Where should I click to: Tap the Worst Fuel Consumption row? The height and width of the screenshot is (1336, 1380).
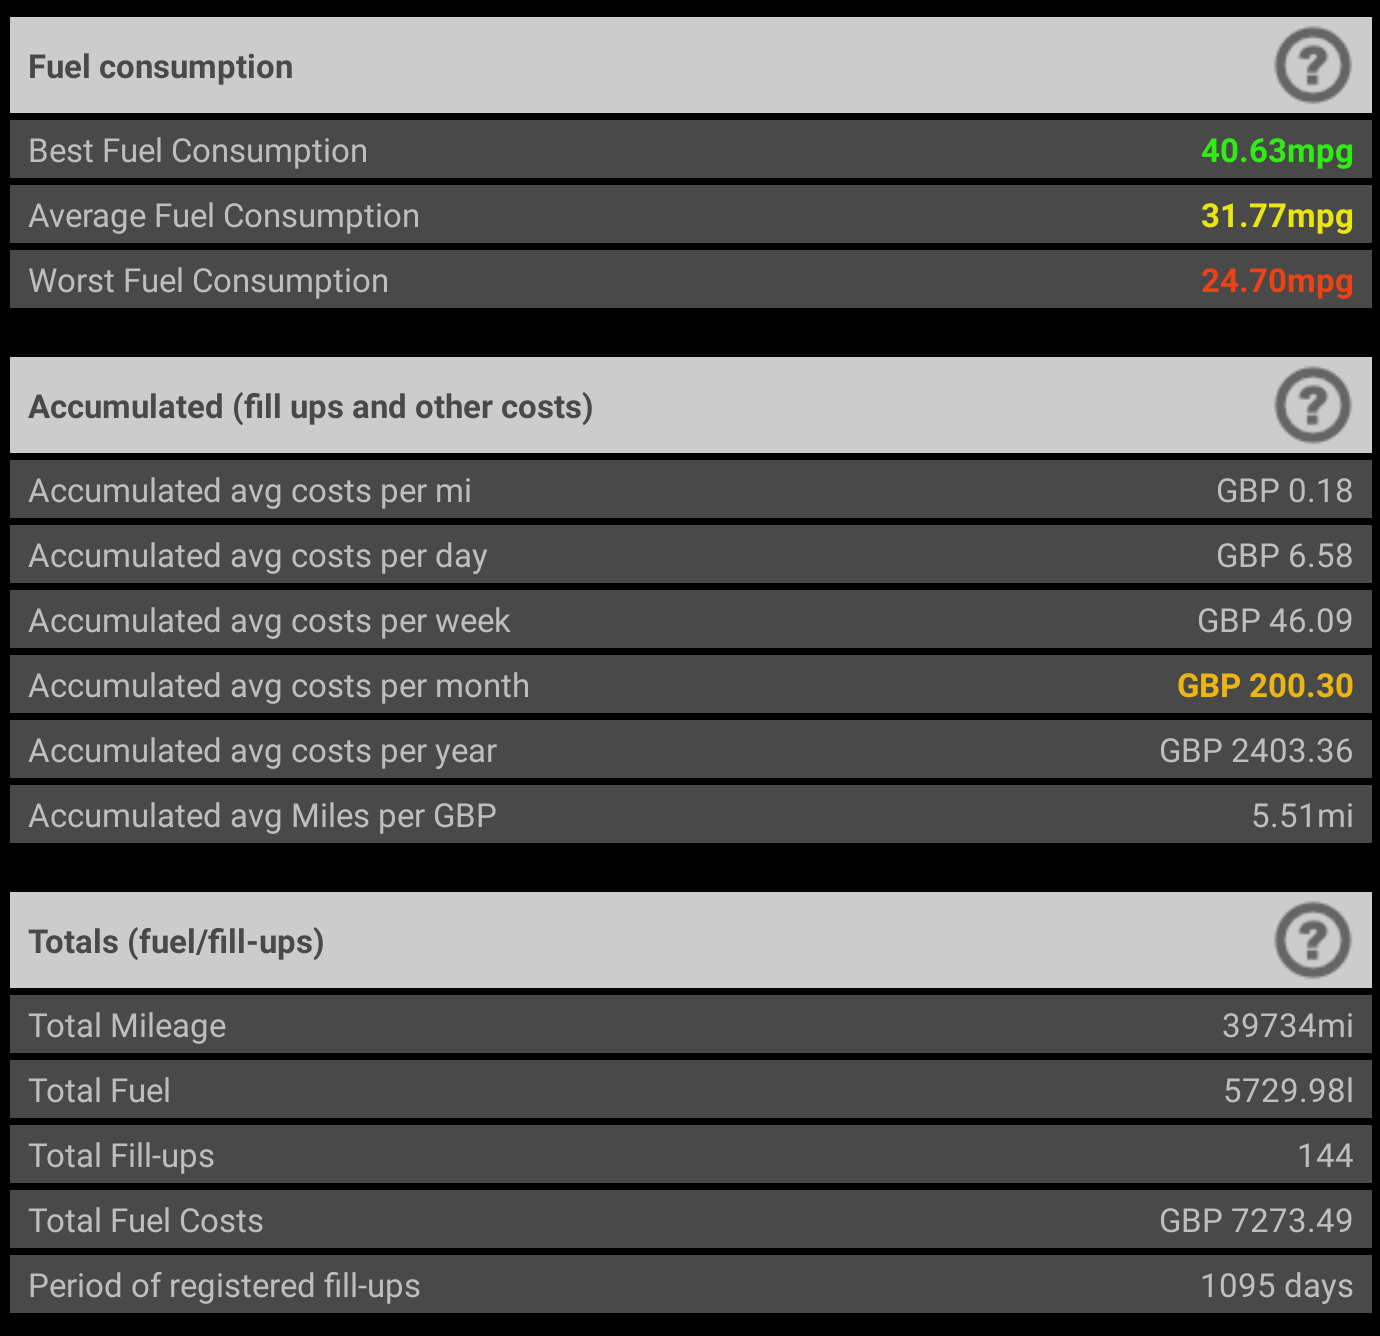pyautogui.click(x=690, y=281)
